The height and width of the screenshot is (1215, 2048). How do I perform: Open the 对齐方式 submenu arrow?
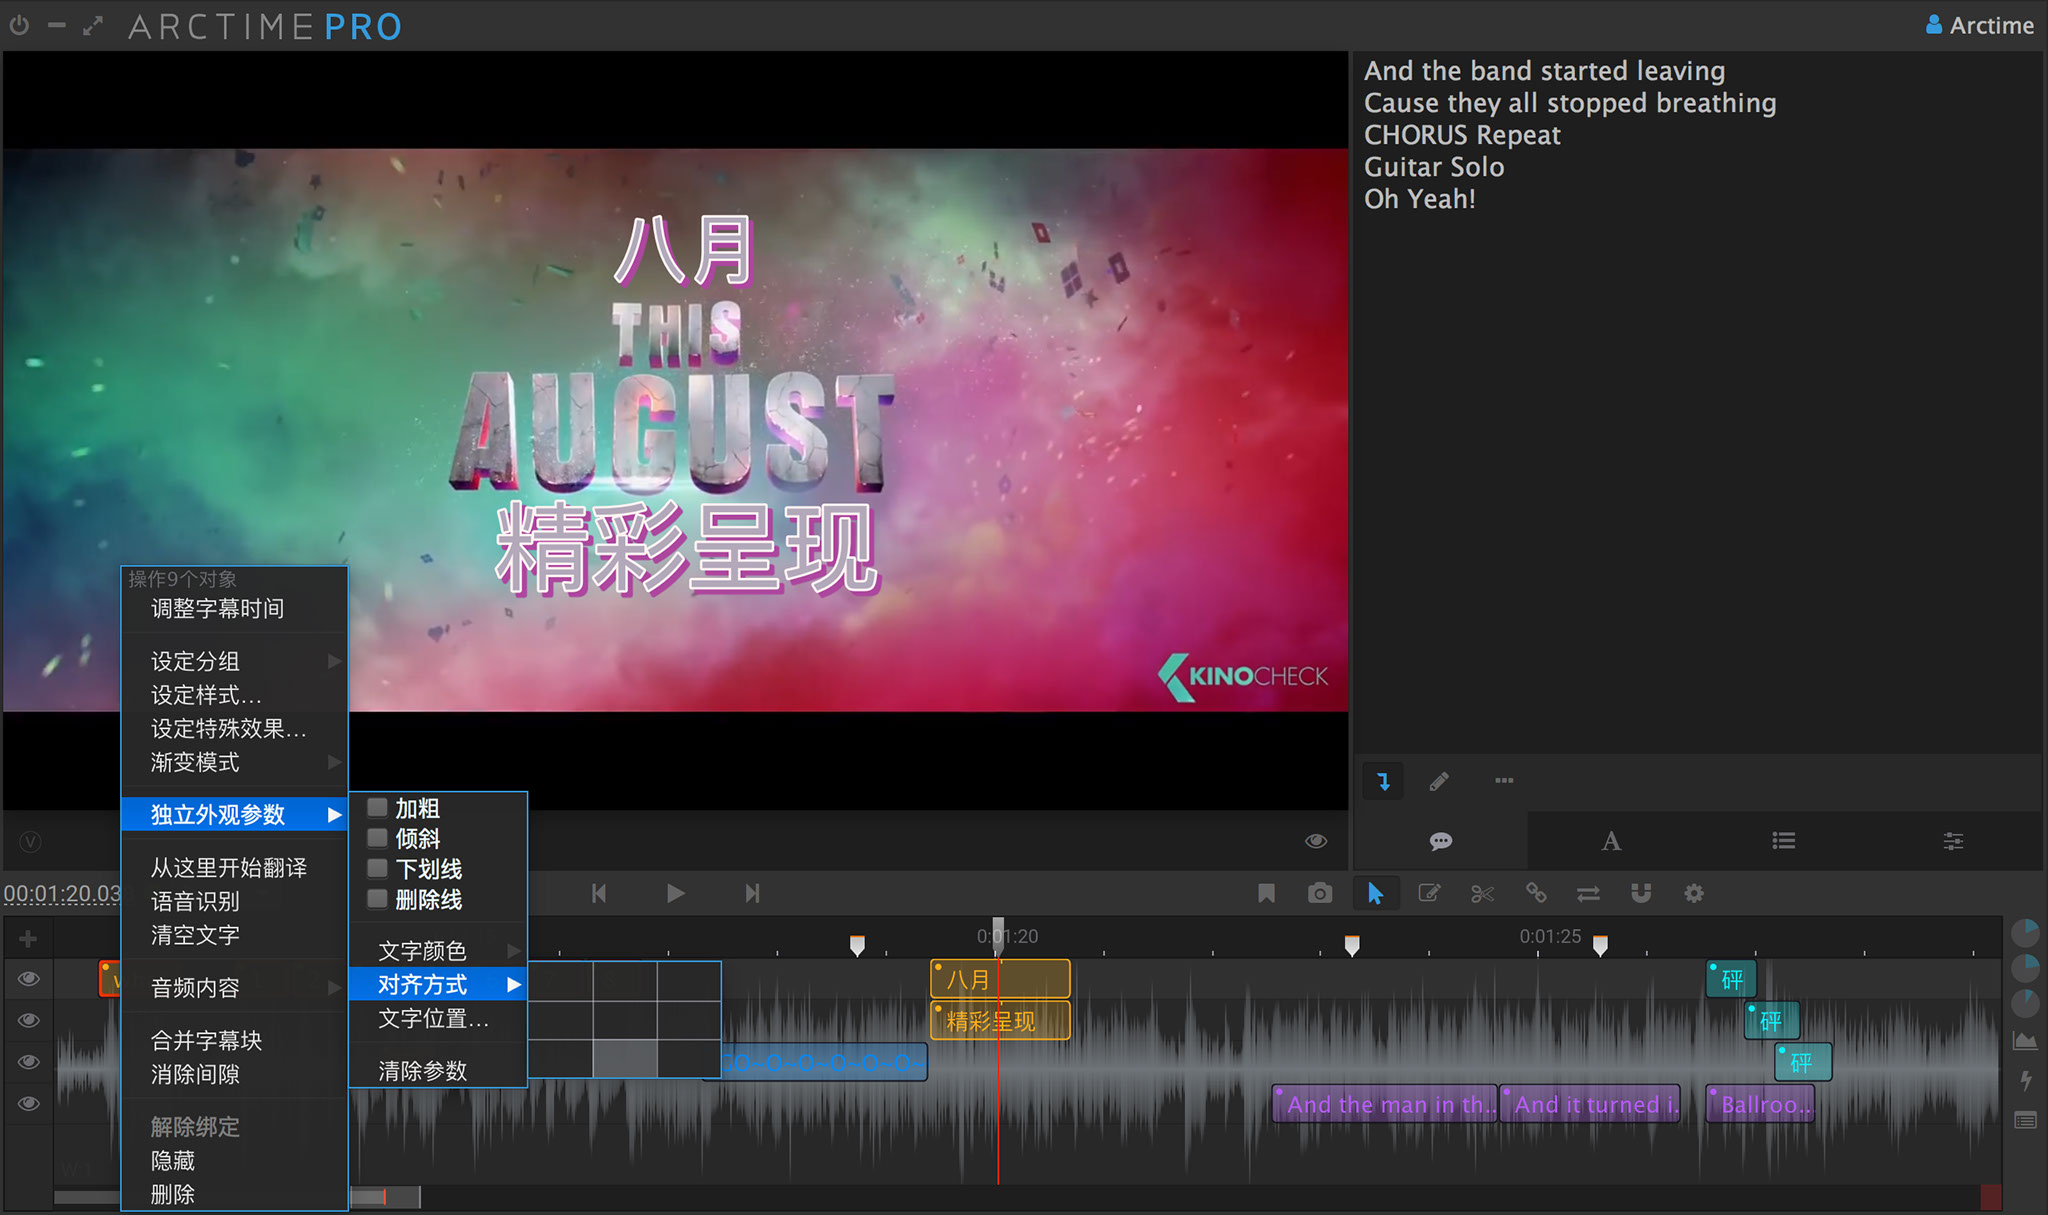click(515, 984)
